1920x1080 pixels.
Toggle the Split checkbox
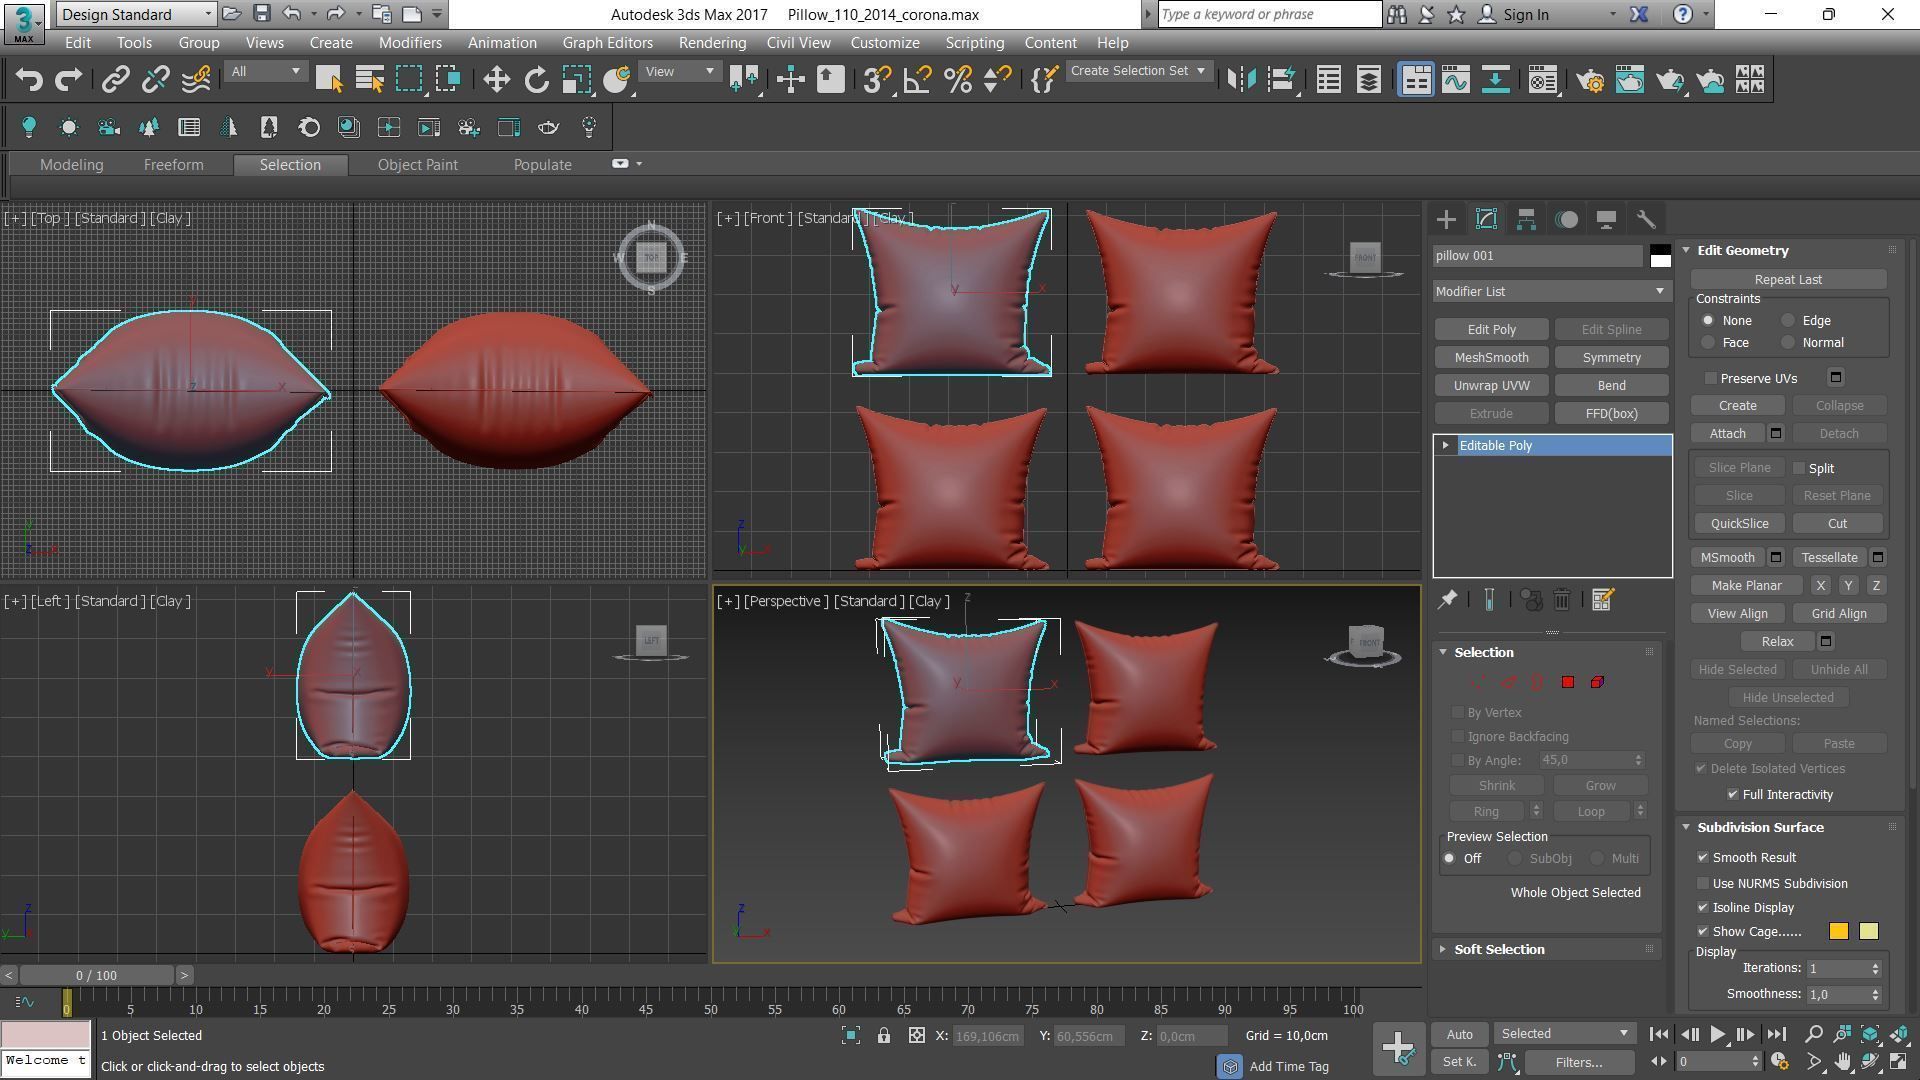click(1800, 469)
